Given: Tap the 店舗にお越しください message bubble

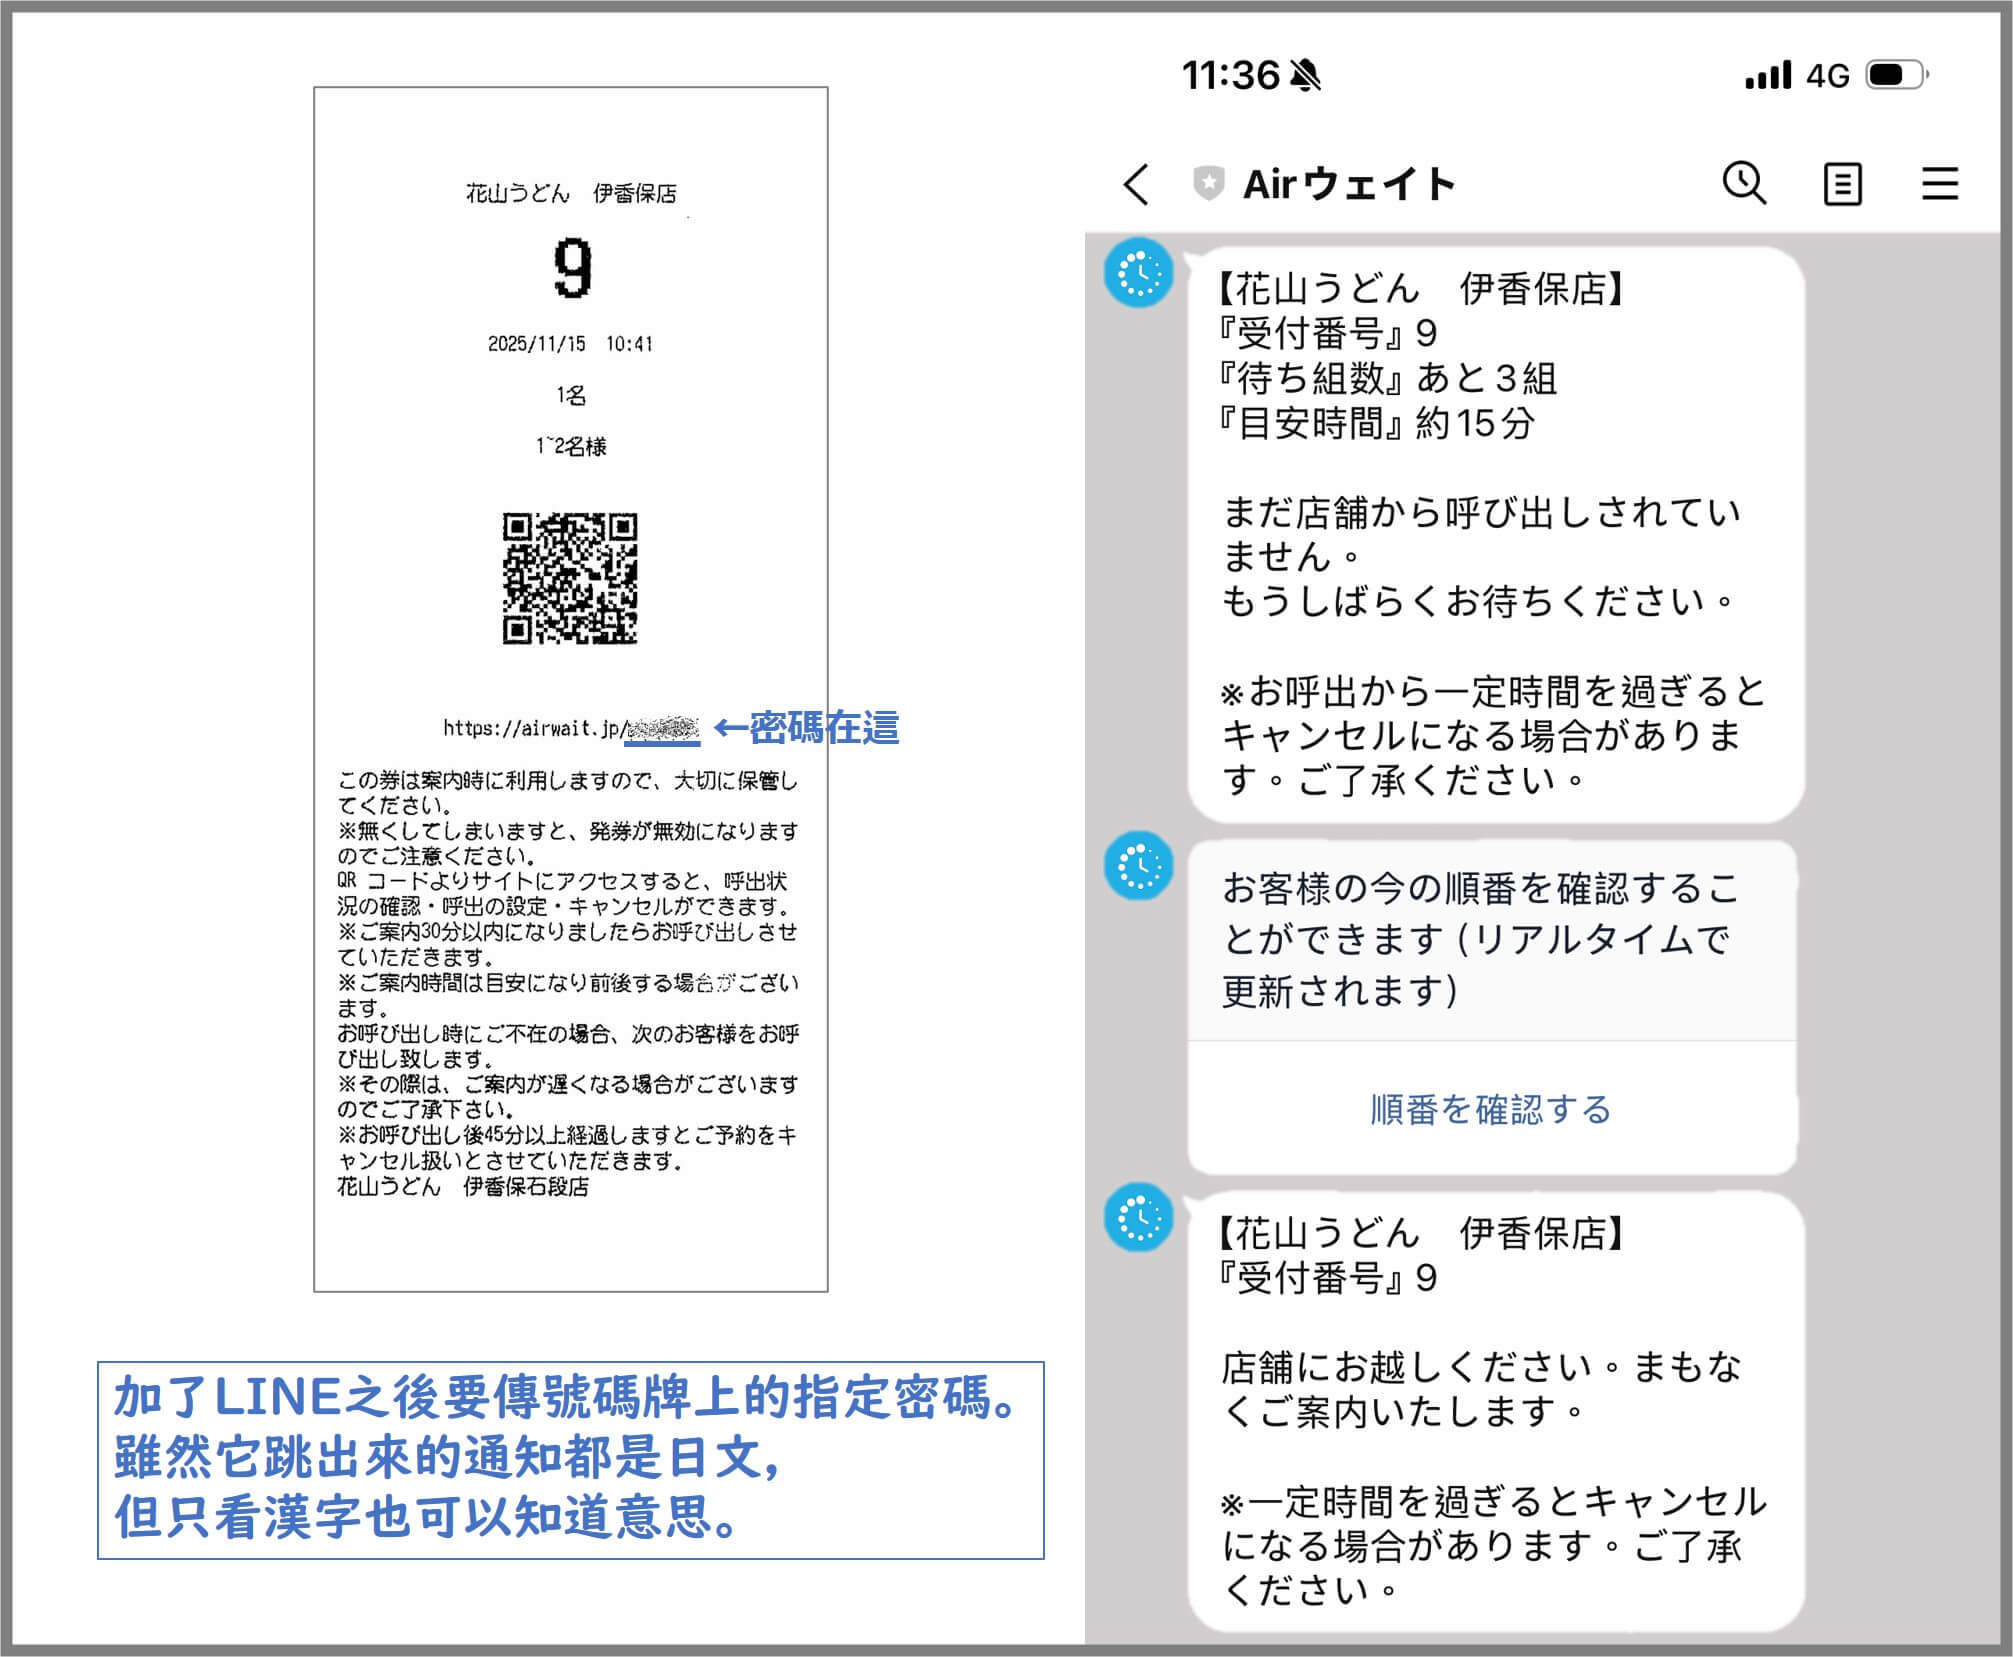Looking at the screenshot, I should pyautogui.click(x=1495, y=1410).
